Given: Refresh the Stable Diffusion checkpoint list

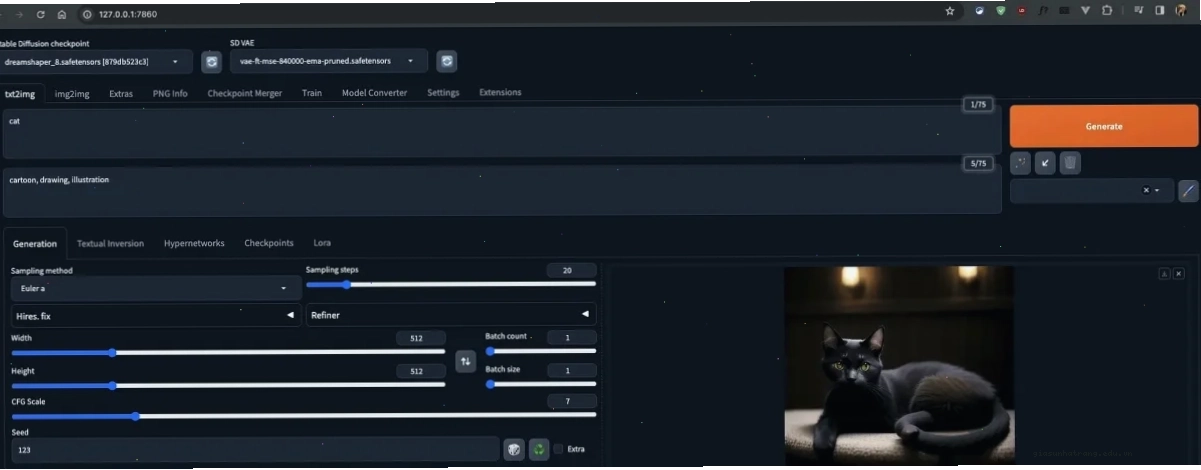Looking at the screenshot, I should tap(211, 61).
